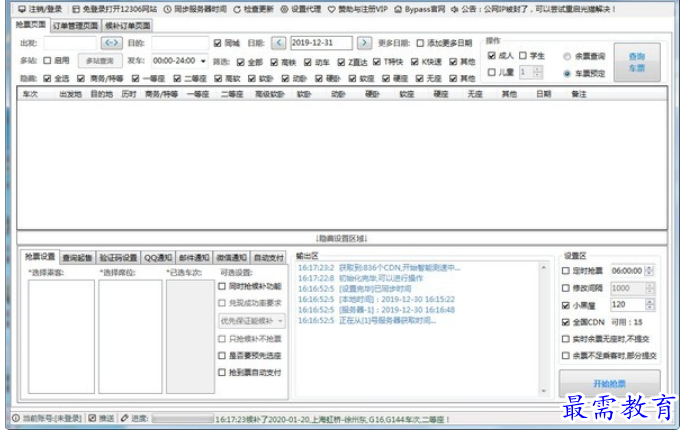Image resolution: width=684 pixels, height=439 pixels.
Task: Open the QQ通知 settings tab
Action: (158, 258)
